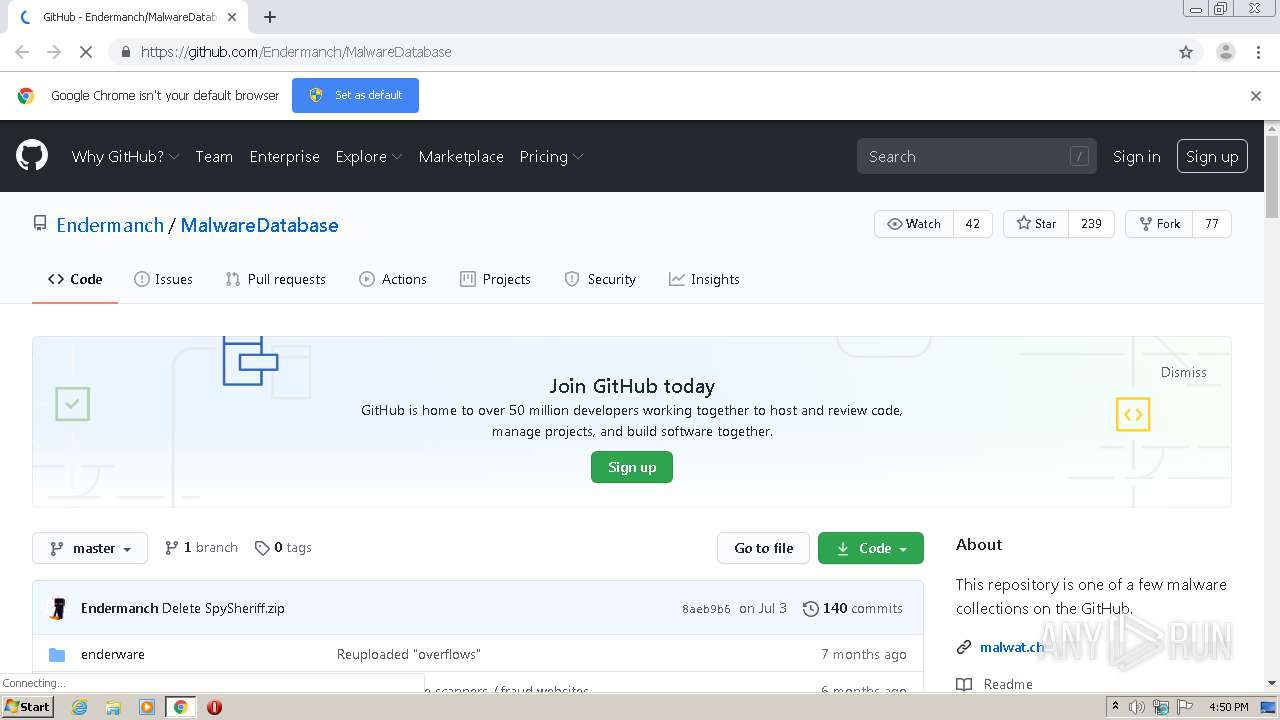The height and width of the screenshot is (720, 1280).
Task: Click the Chrome taskbar icon
Action: 181,707
